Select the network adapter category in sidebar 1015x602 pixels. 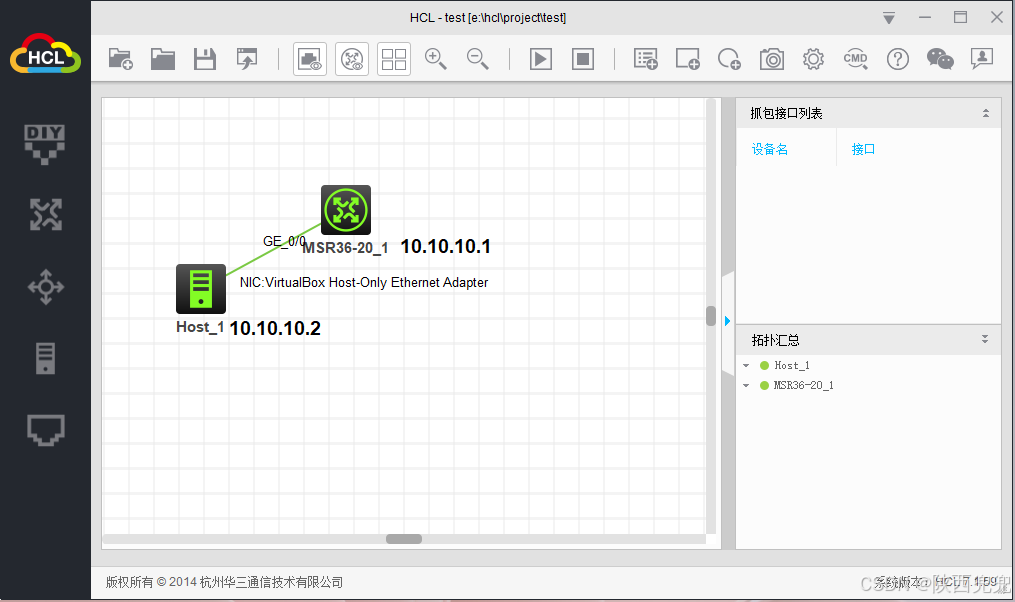tap(44, 429)
